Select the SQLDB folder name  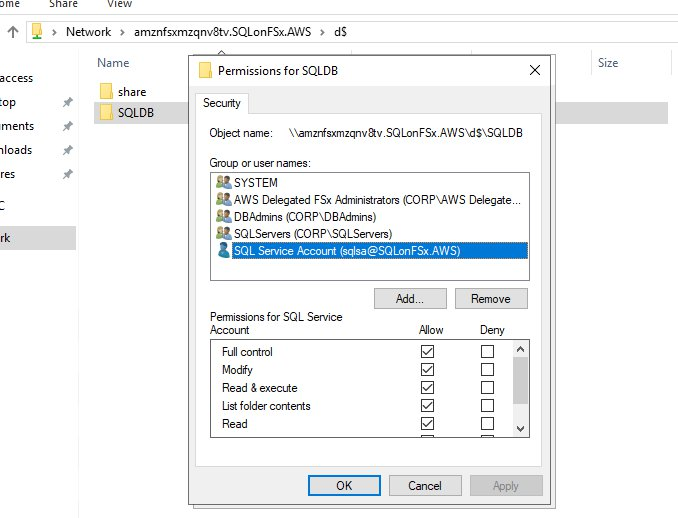pyautogui.click(x=136, y=112)
